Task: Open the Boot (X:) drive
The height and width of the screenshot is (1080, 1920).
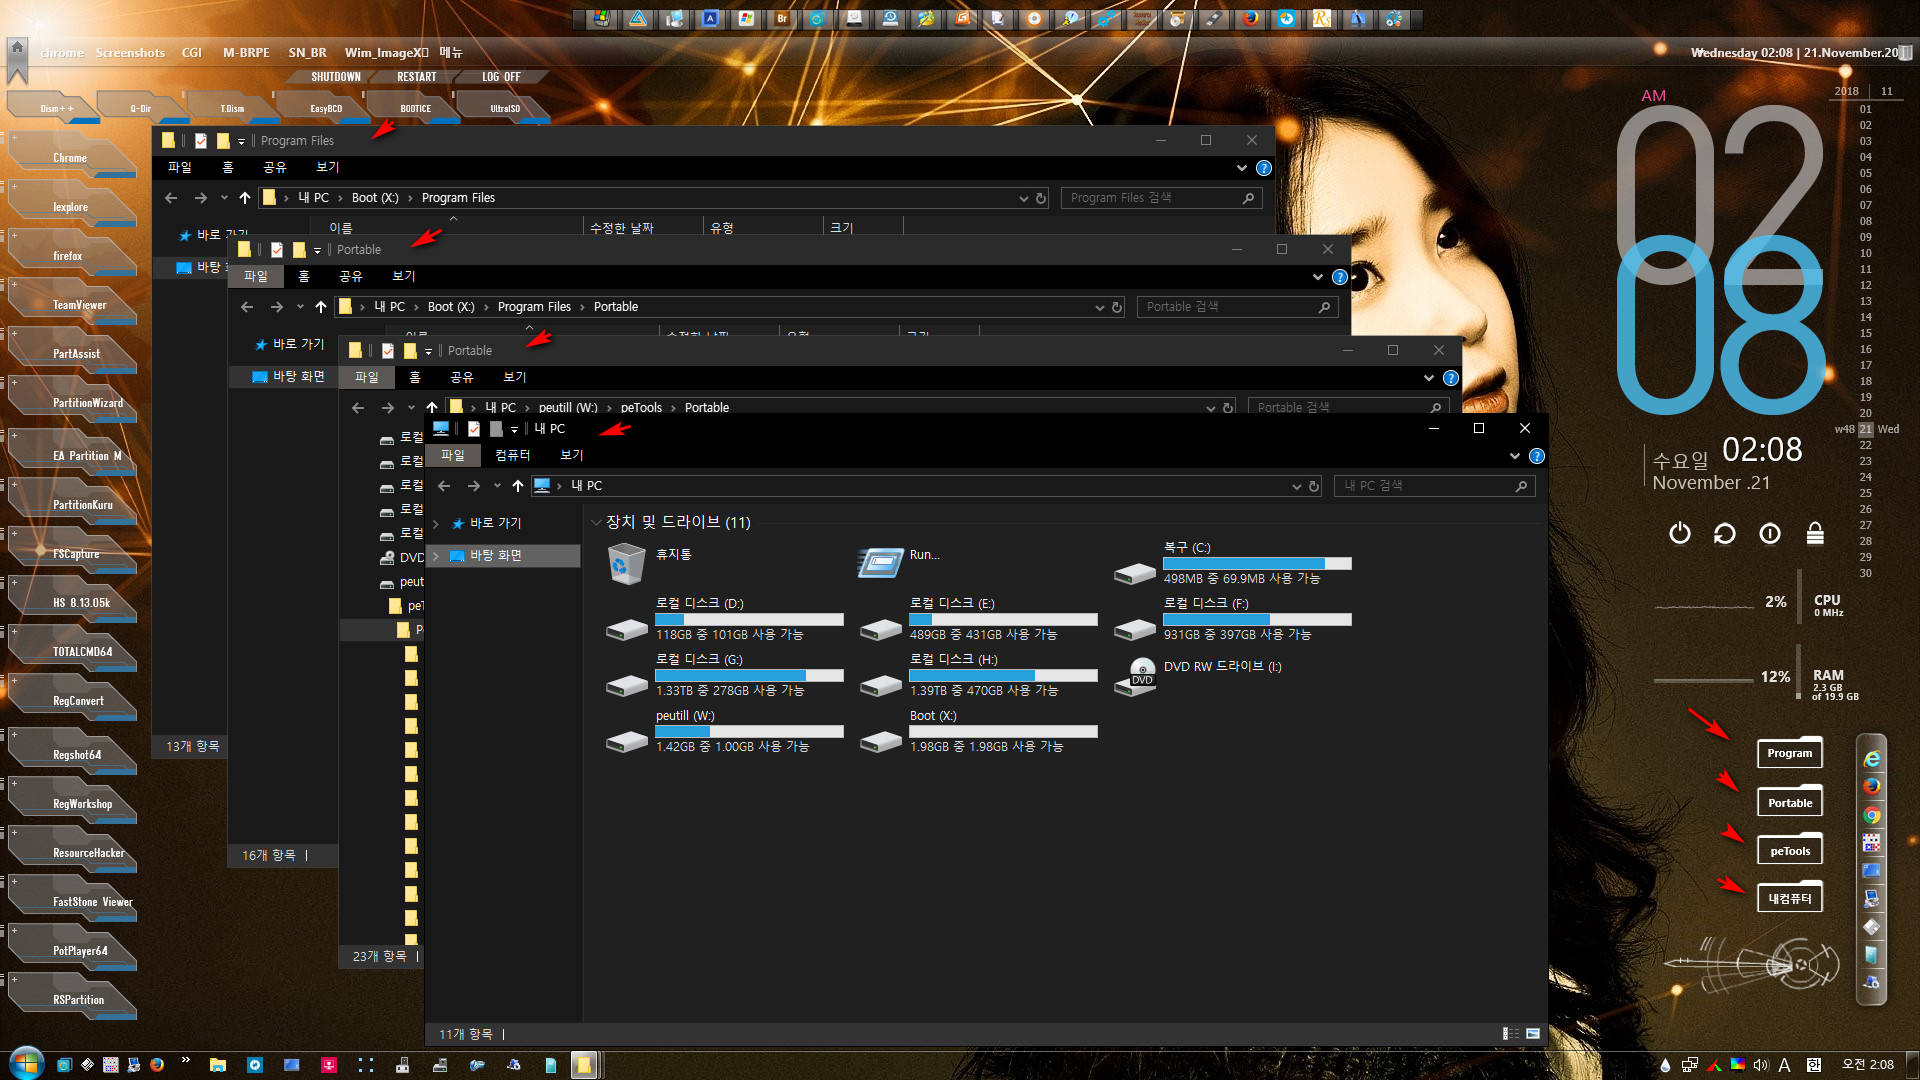Action: pyautogui.click(x=979, y=731)
